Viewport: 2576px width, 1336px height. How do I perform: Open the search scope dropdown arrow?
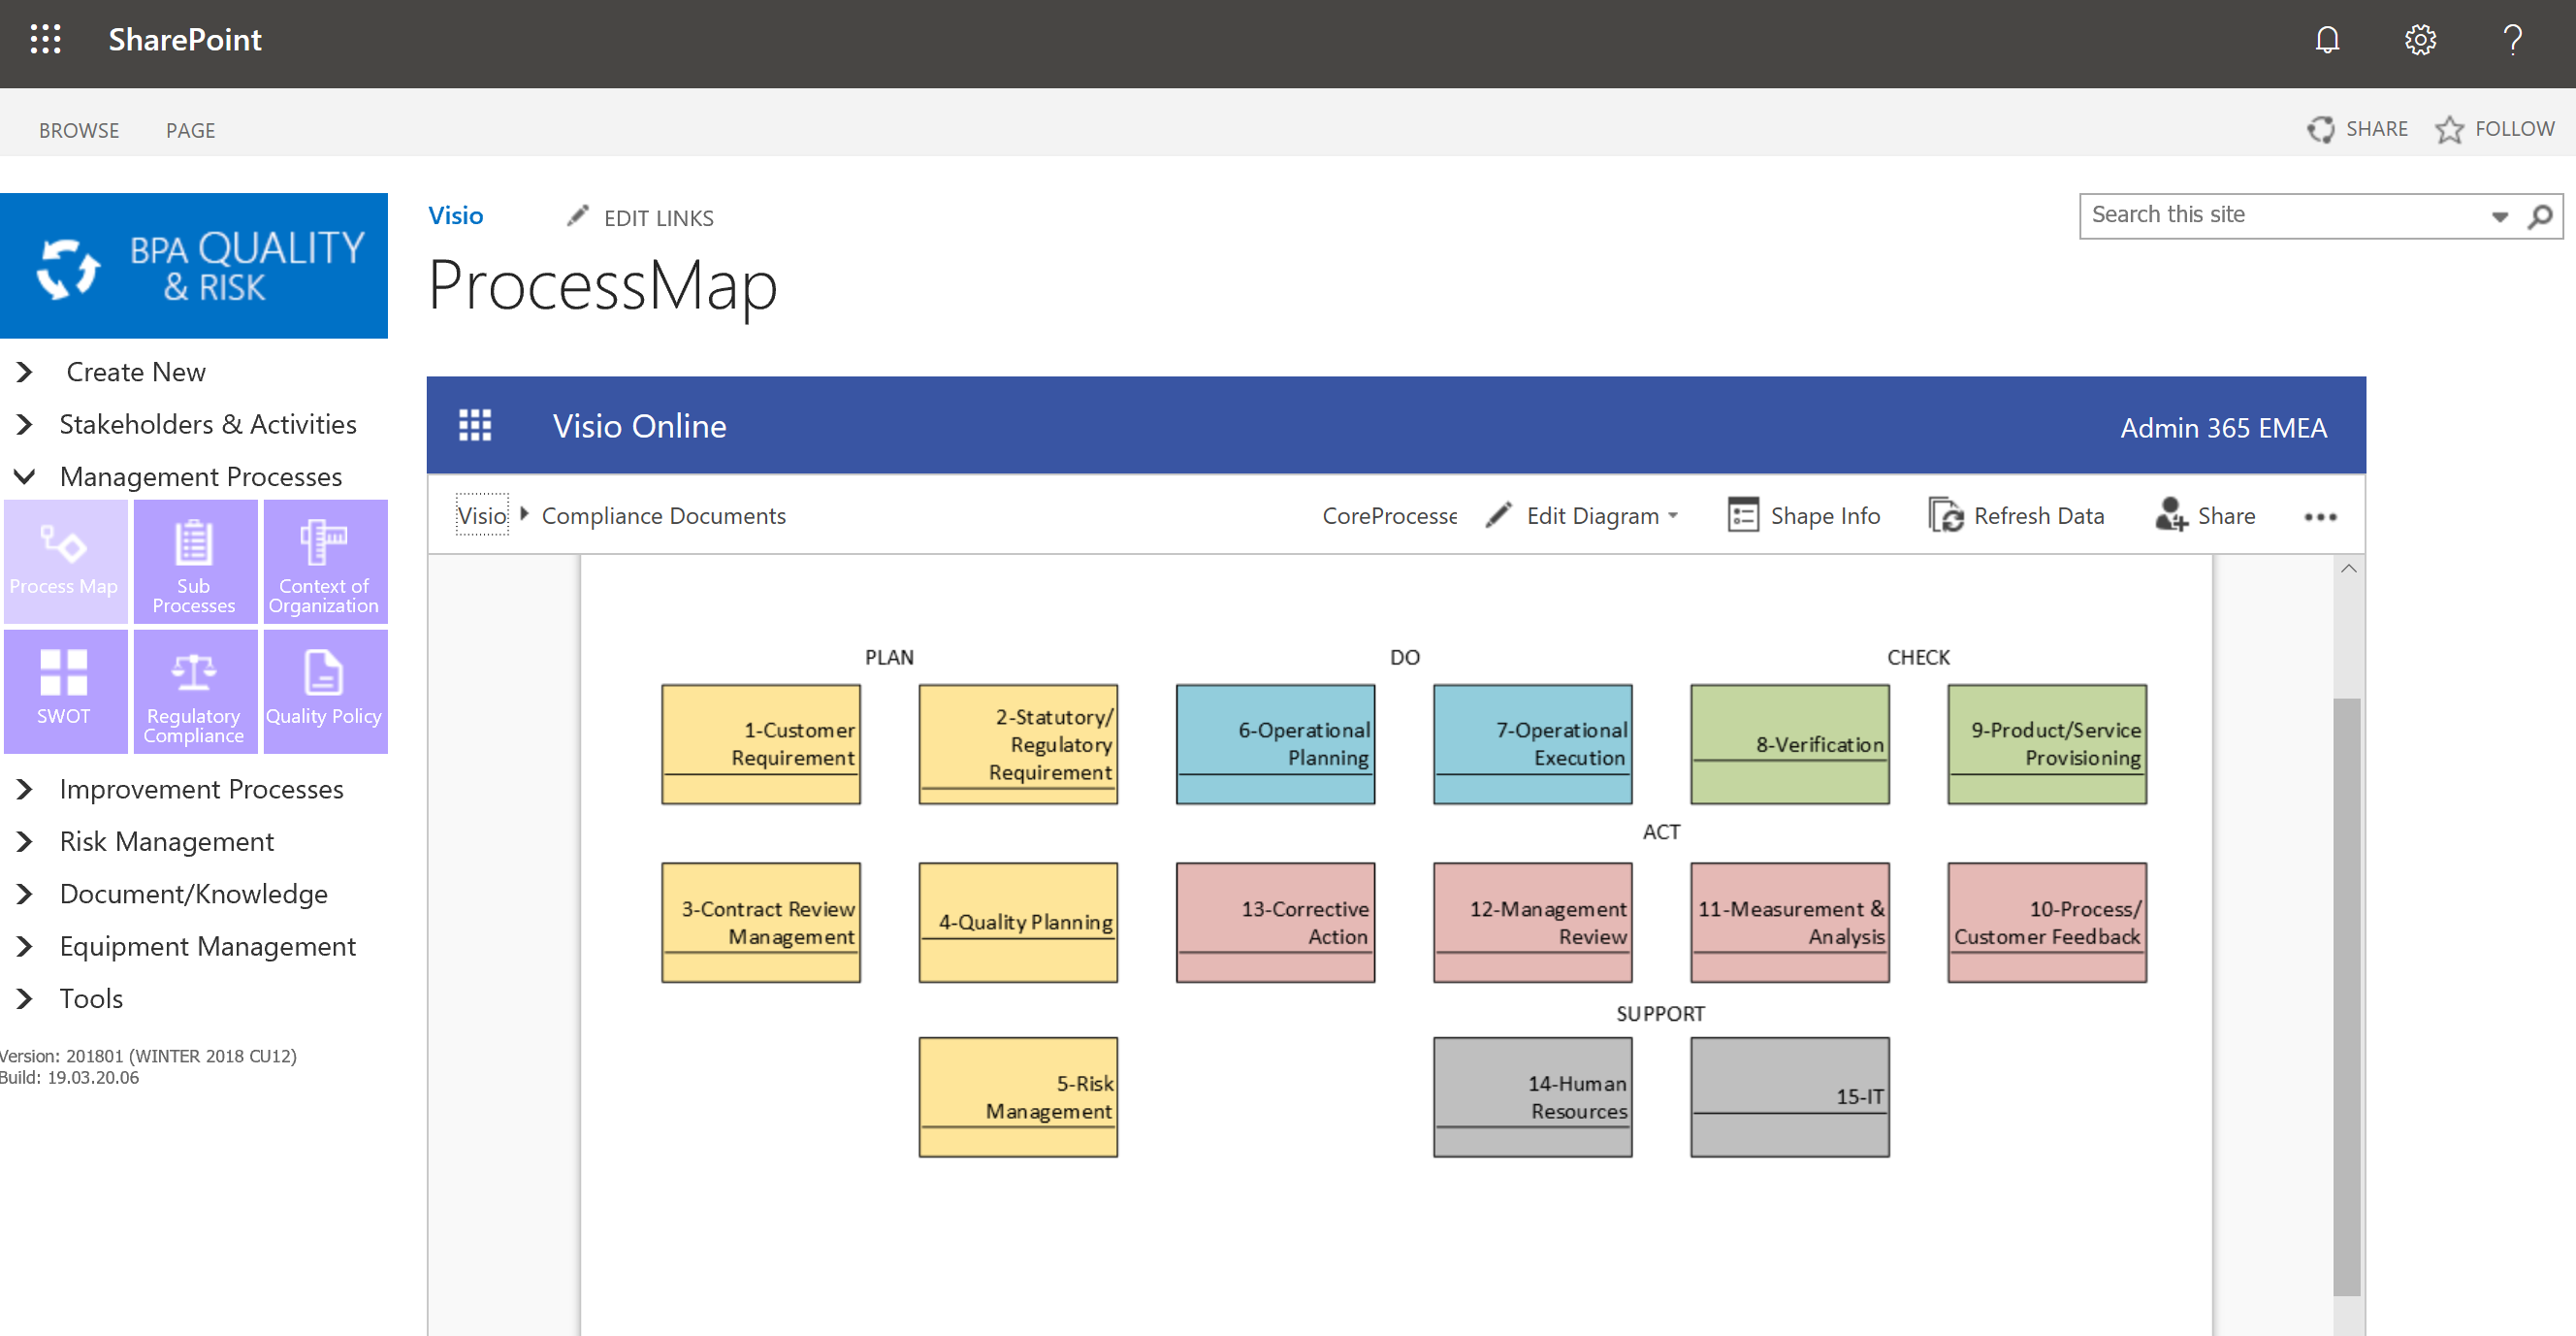tap(2499, 217)
